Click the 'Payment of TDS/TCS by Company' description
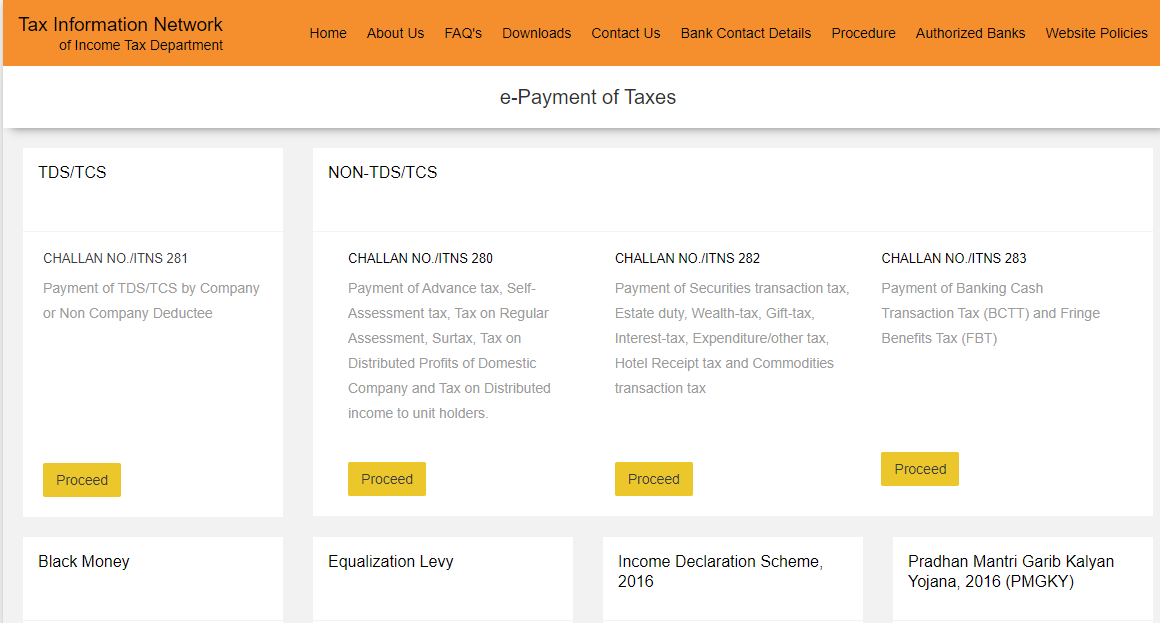This screenshot has width=1160, height=623. tap(152, 300)
